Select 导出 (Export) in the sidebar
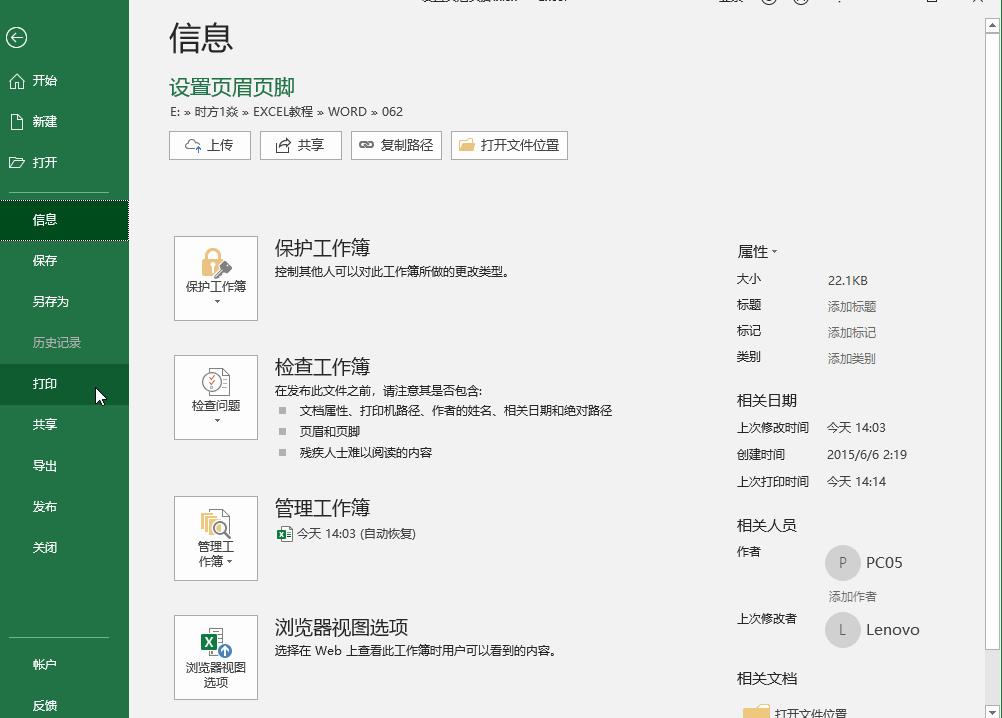 pos(44,465)
